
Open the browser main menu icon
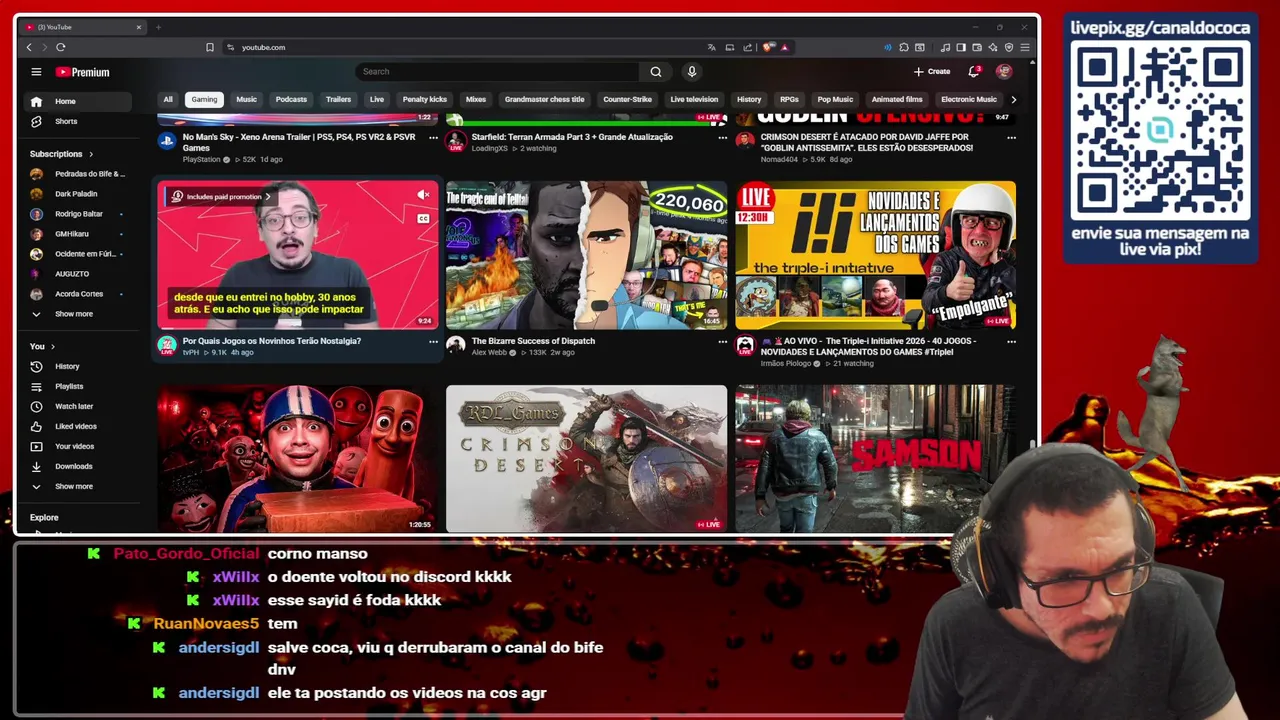pos(1025,47)
